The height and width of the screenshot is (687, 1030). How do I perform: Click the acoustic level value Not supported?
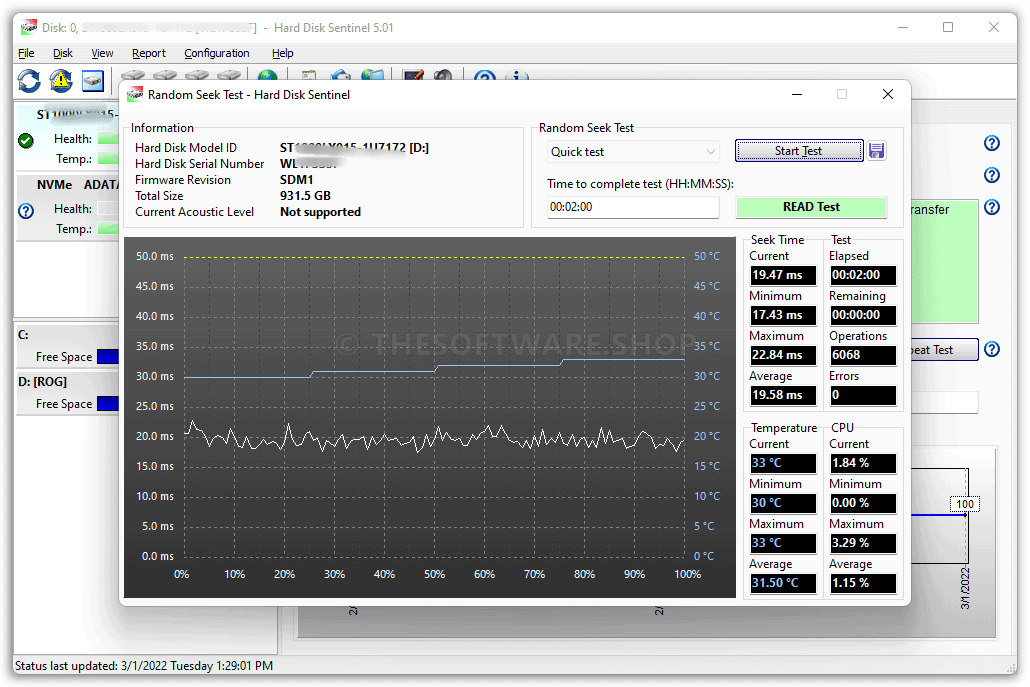tap(321, 212)
